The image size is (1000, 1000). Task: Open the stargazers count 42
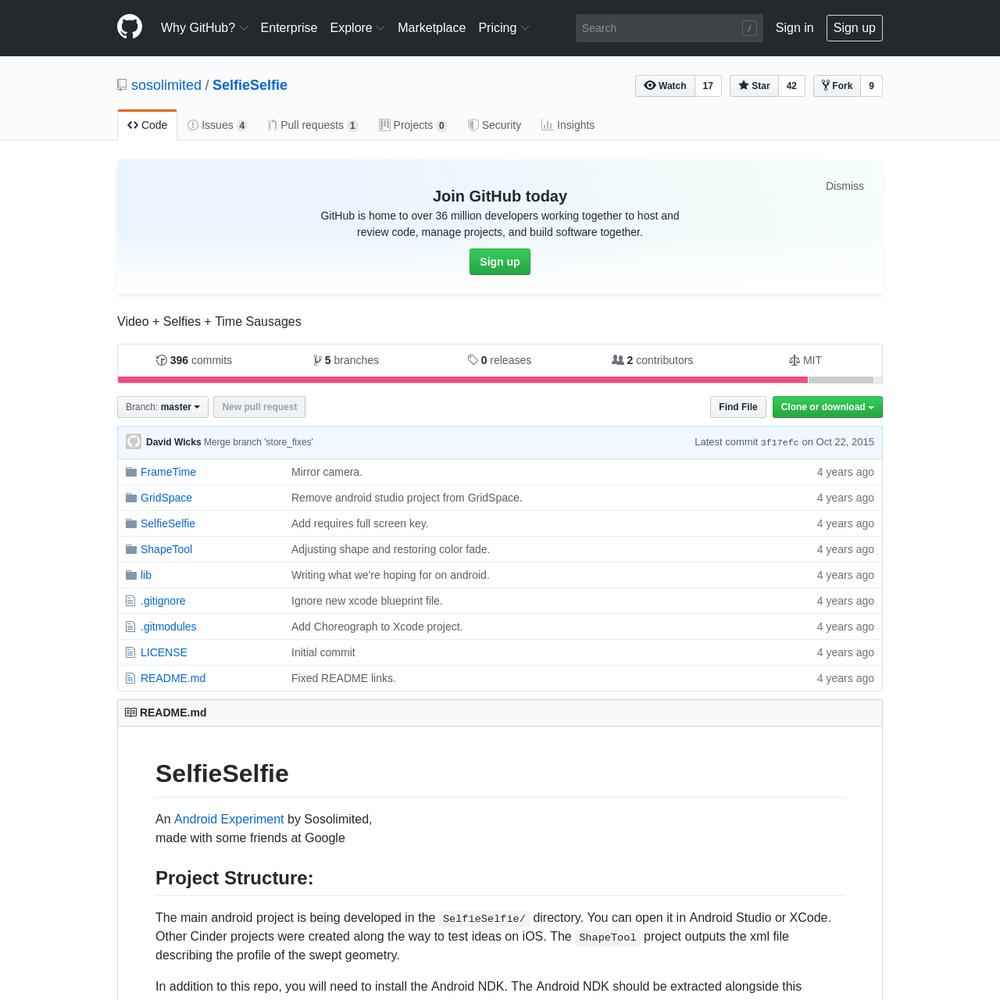click(x=791, y=85)
